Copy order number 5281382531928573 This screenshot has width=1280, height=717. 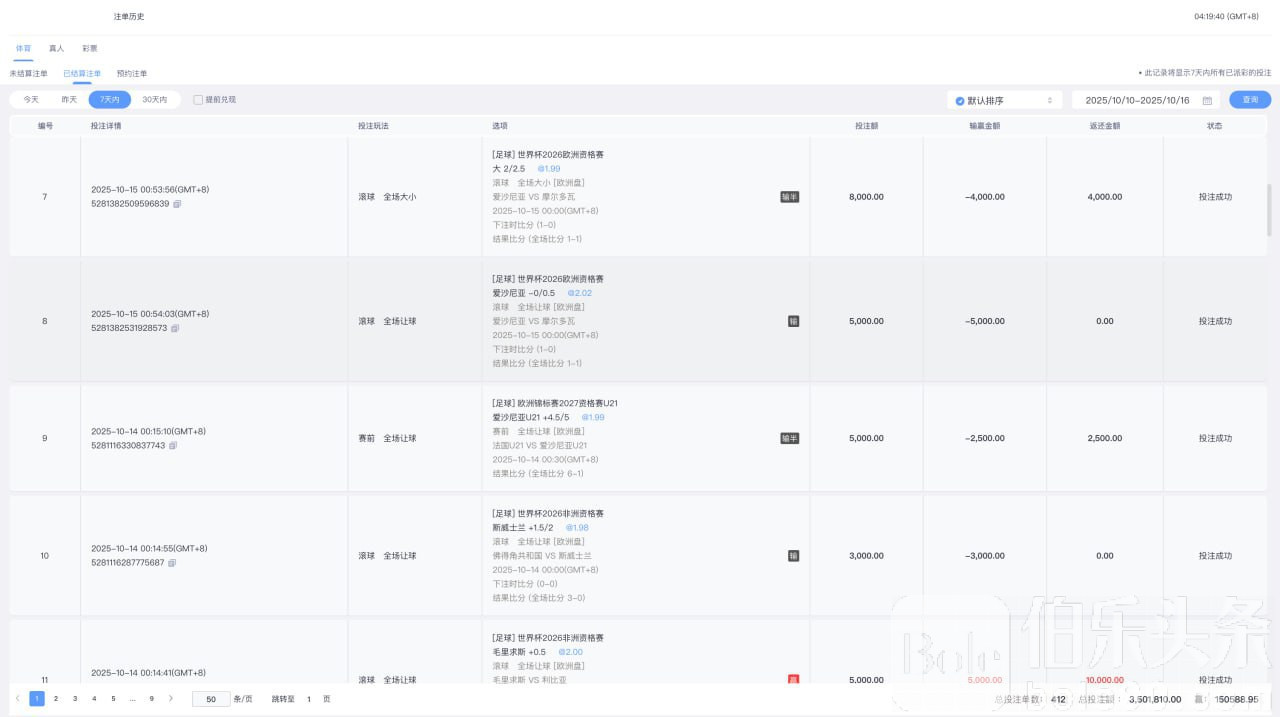pyautogui.click(x=175, y=328)
